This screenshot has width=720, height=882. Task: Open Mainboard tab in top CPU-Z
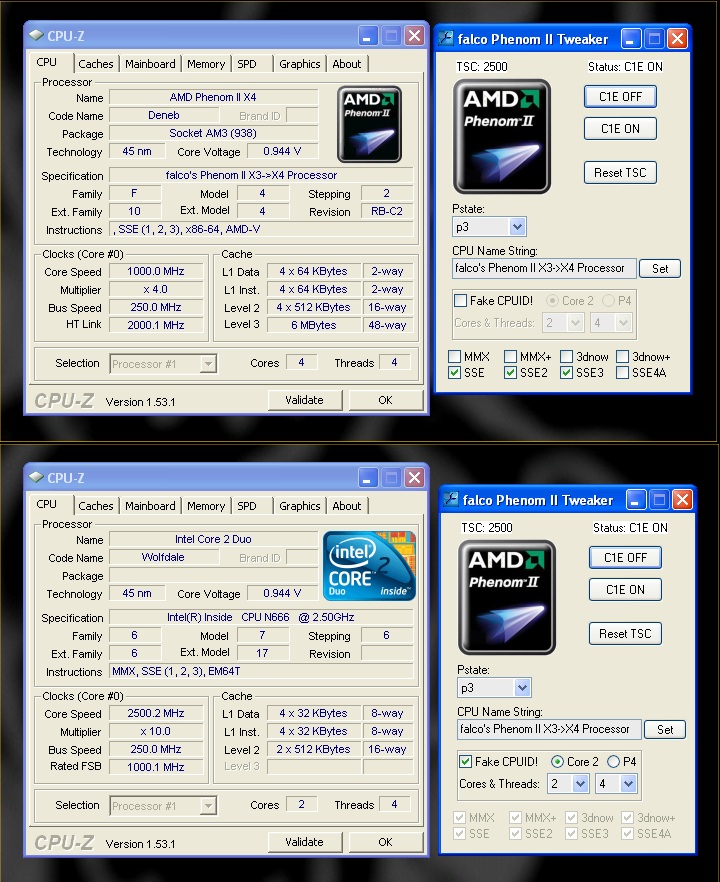(150, 64)
